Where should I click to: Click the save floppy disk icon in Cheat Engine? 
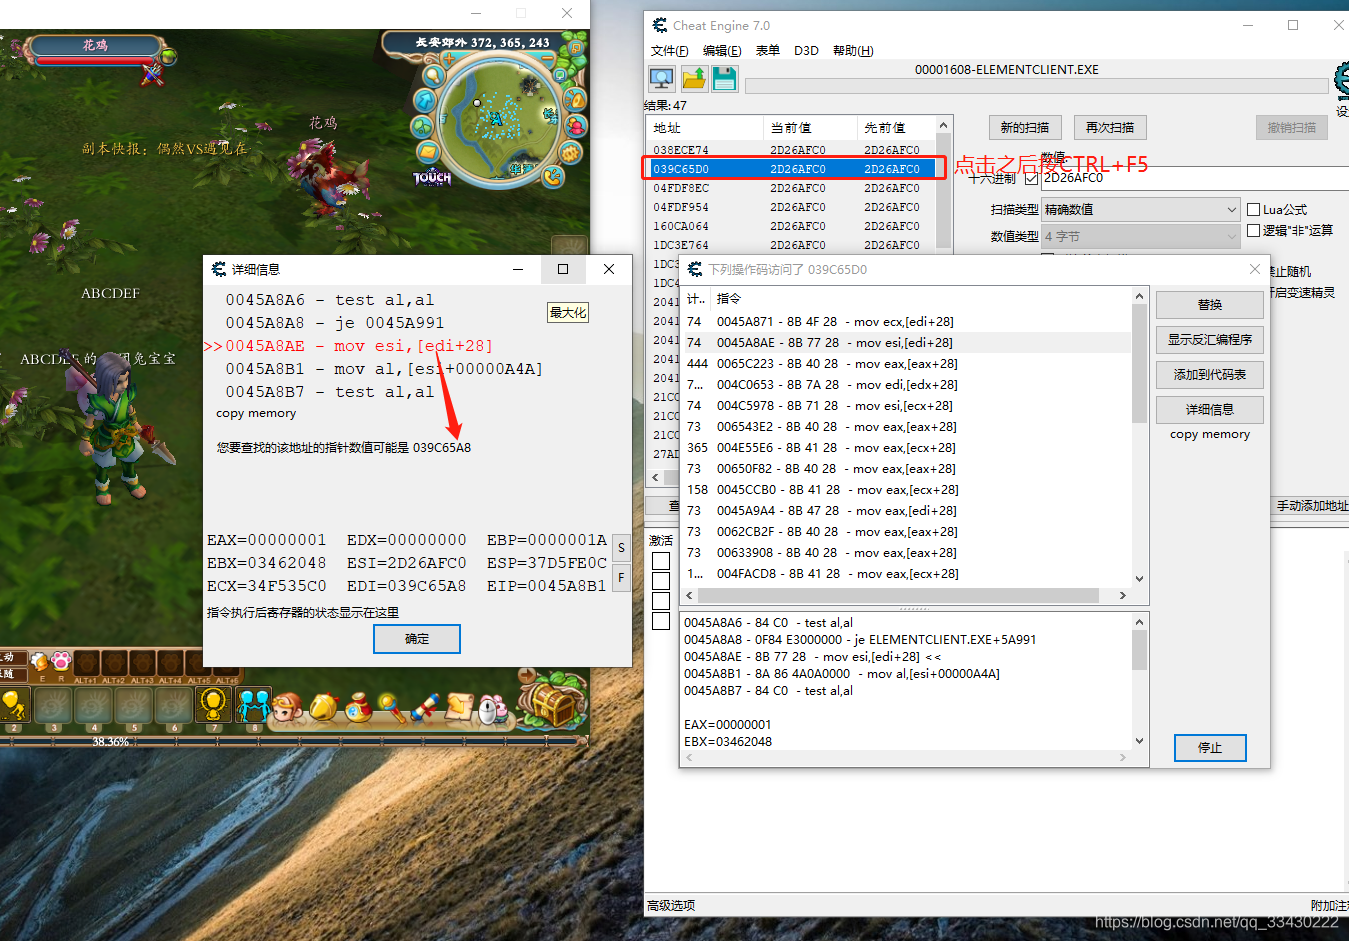(x=725, y=79)
